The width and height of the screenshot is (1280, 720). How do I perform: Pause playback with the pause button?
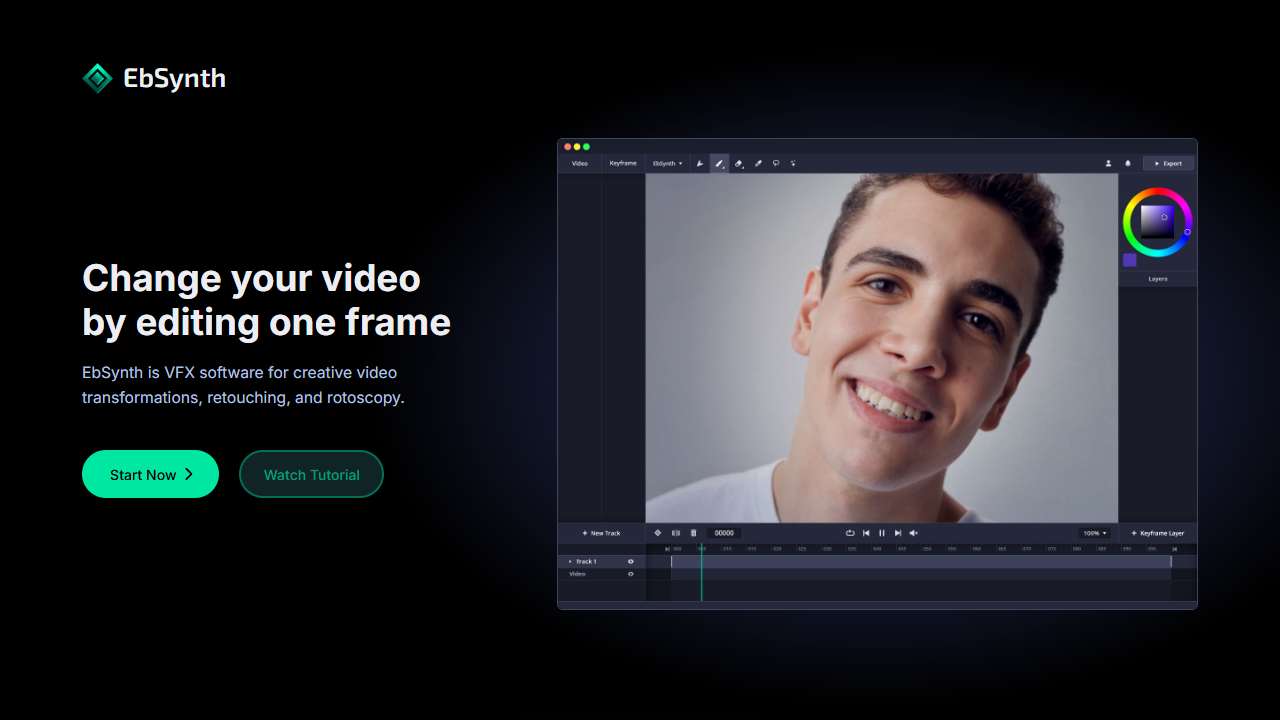[x=882, y=533]
